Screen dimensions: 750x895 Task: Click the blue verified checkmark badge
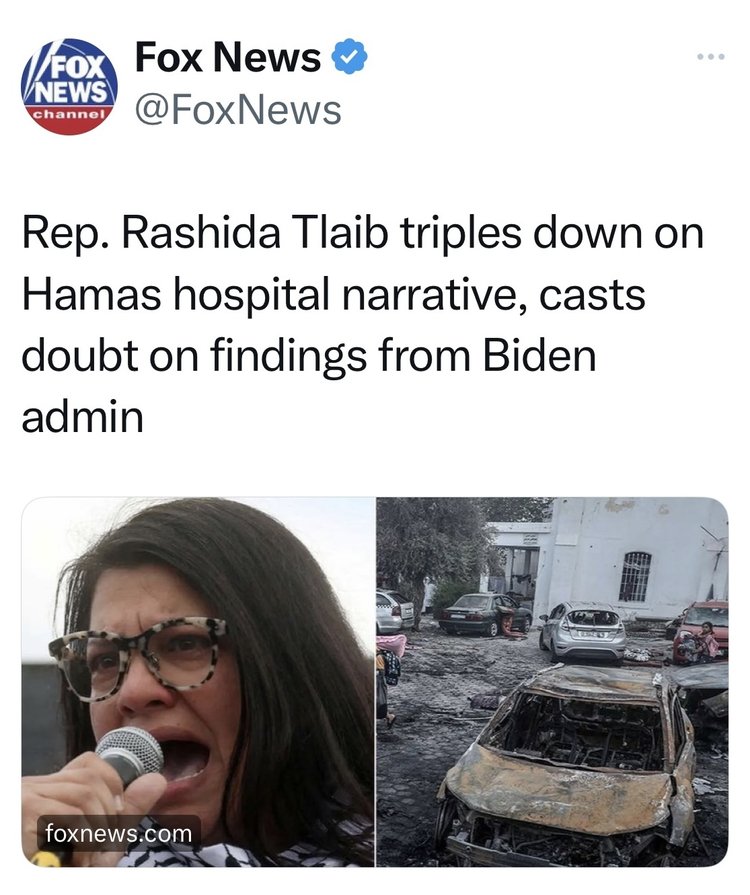click(x=349, y=56)
